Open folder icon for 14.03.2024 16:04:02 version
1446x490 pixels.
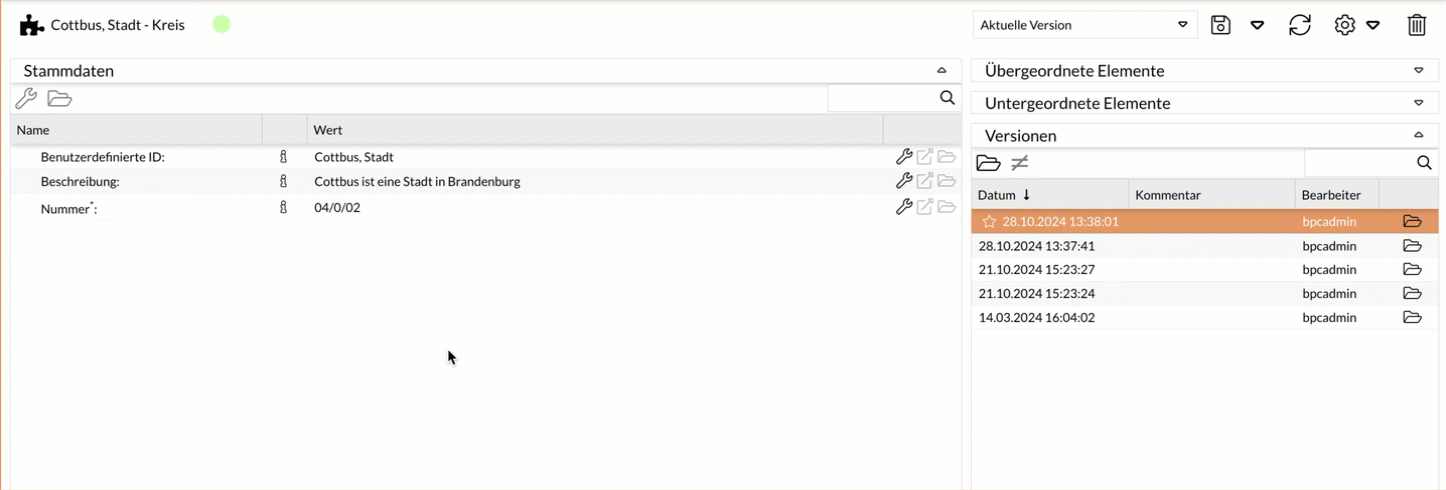(x=1412, y=318)
